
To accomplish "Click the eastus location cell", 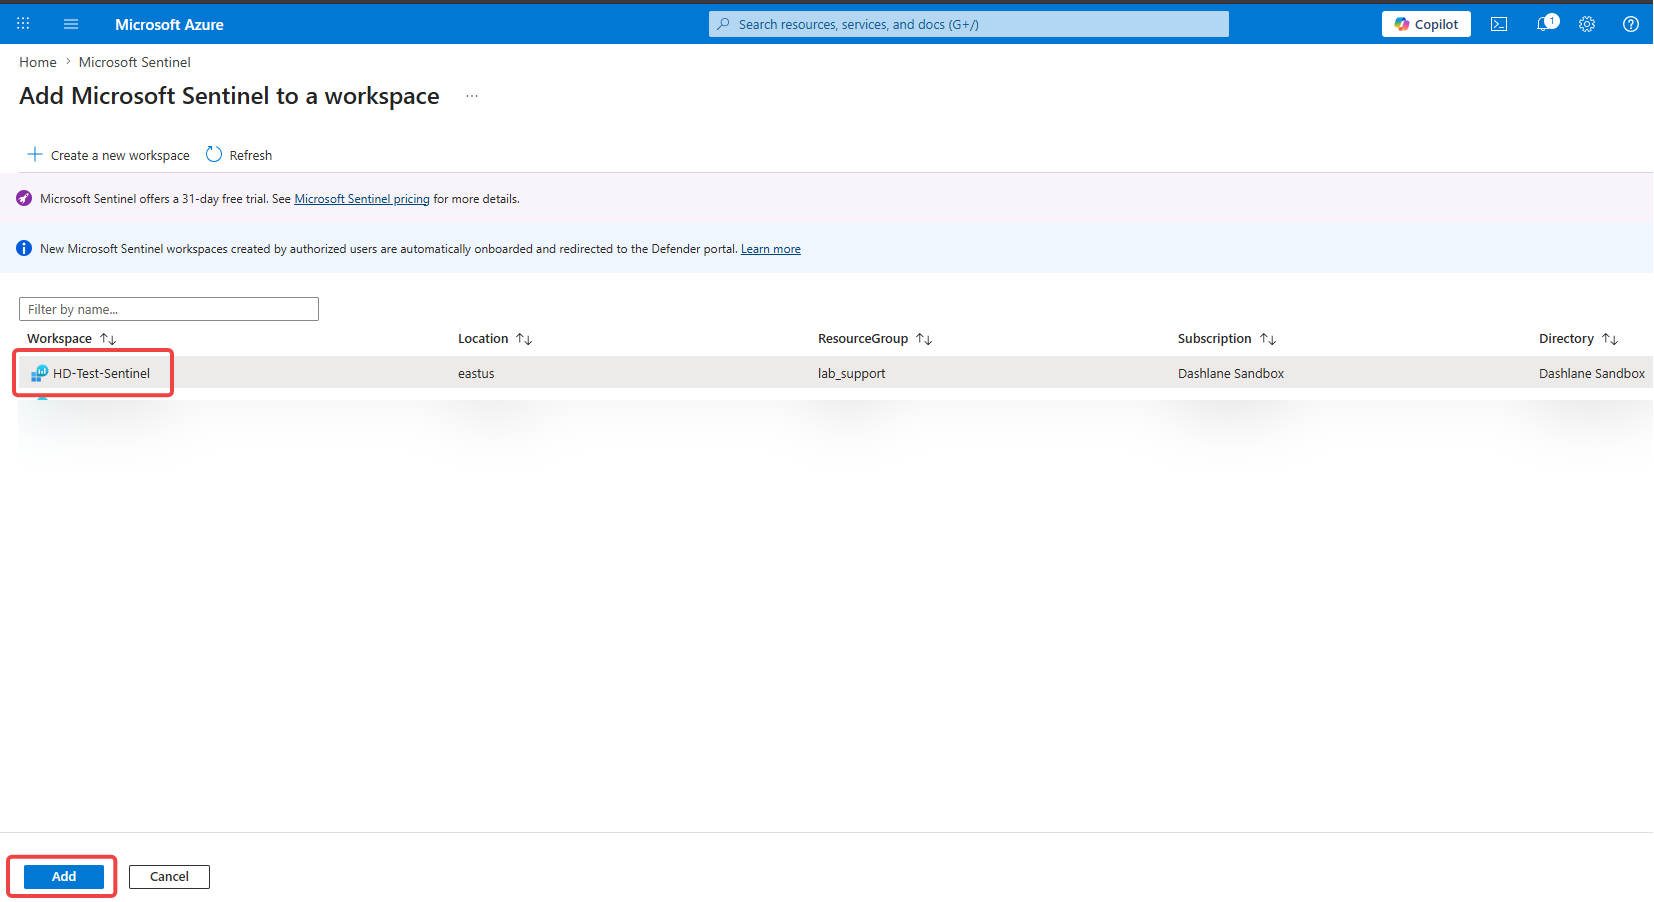I will pos(476,373).
